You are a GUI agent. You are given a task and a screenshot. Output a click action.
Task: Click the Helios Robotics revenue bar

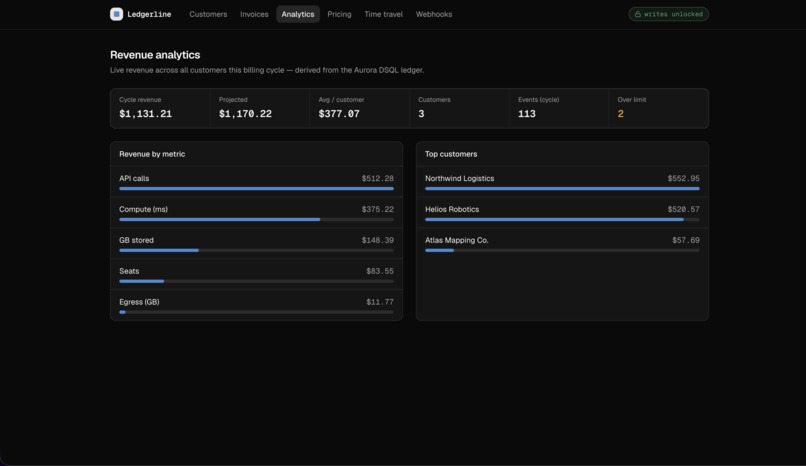562,219
